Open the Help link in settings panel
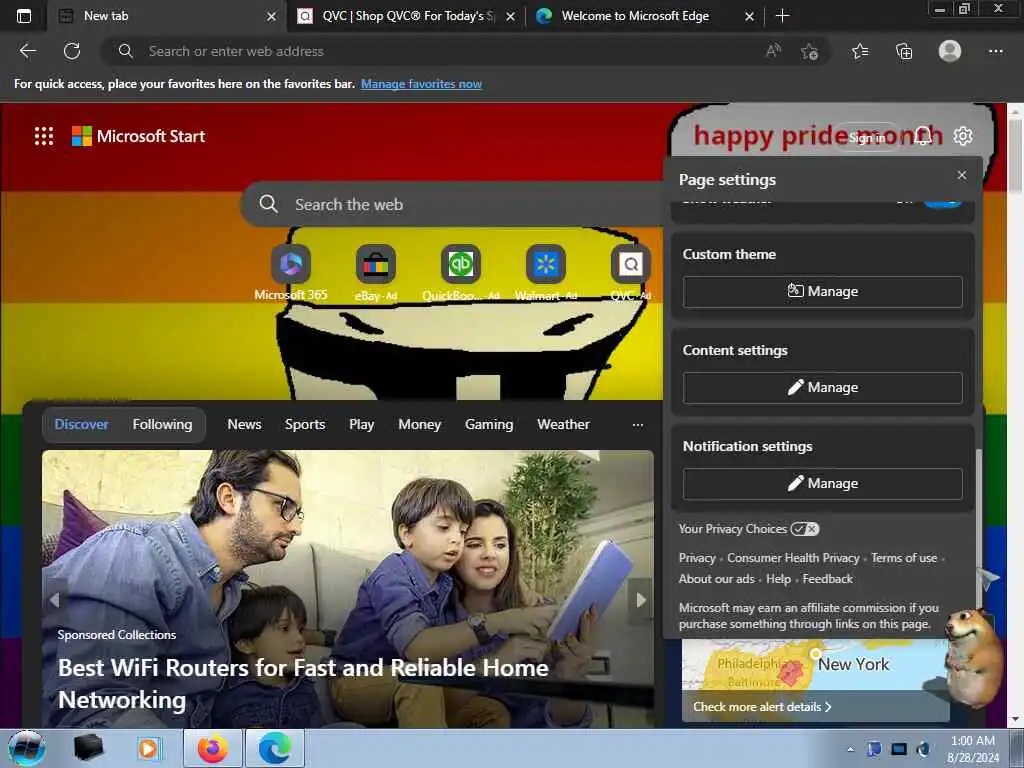Viewport: 1024px width, 768px height. (x=778, y=579)
